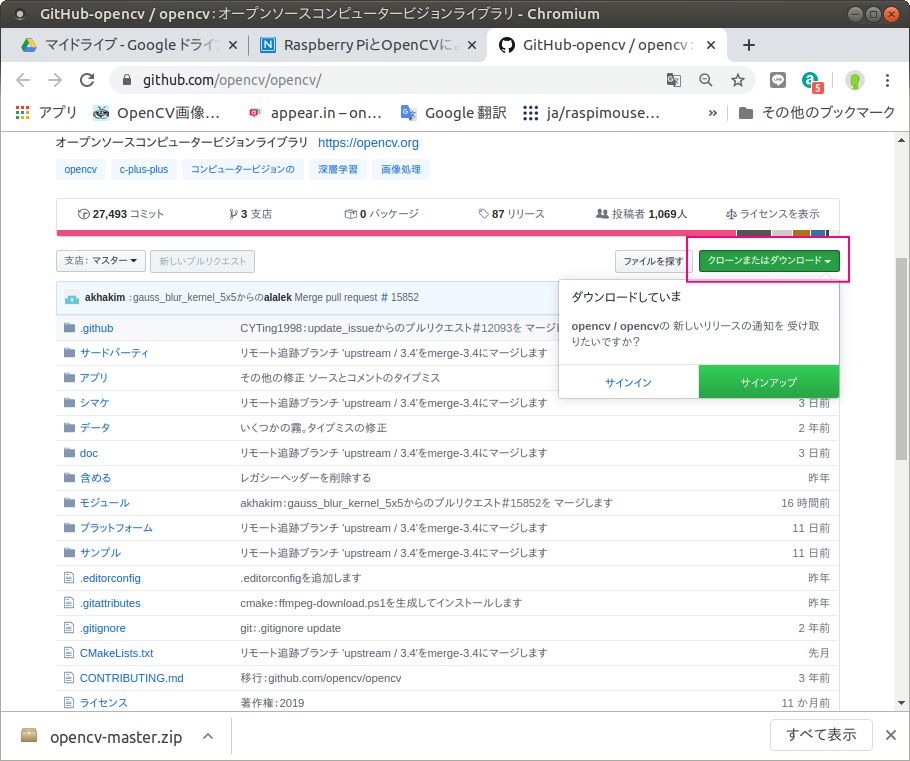The width and height of the screenshot is (910, 761).
Task: Click the pink language bar segment
Action: pos(396,233)
